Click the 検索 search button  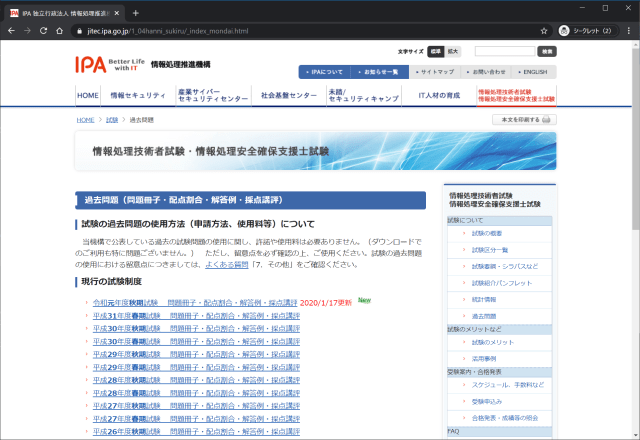pos(547,51)
